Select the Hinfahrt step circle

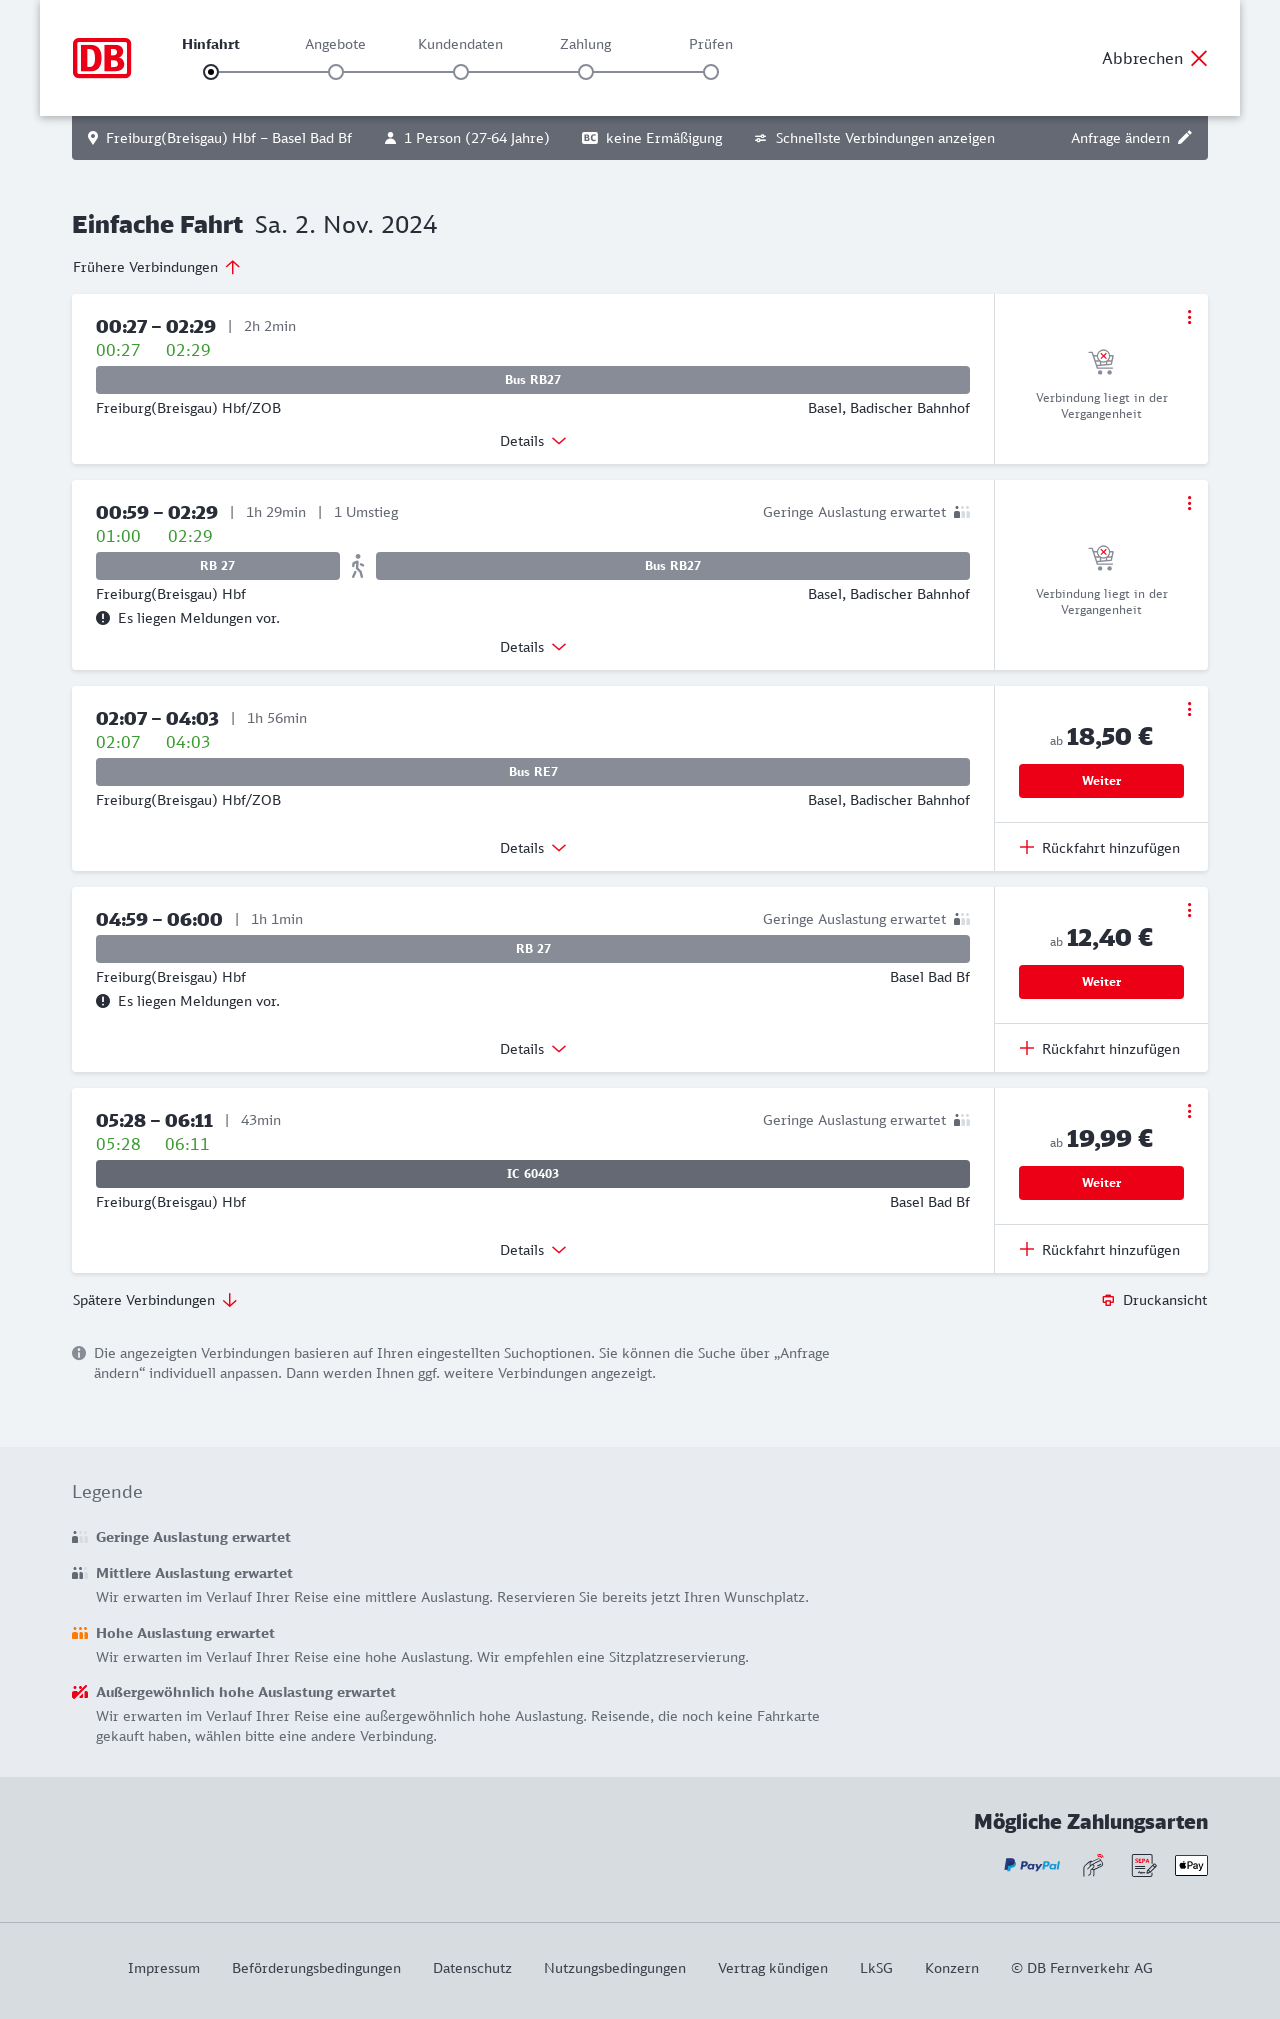pos(211,72)
